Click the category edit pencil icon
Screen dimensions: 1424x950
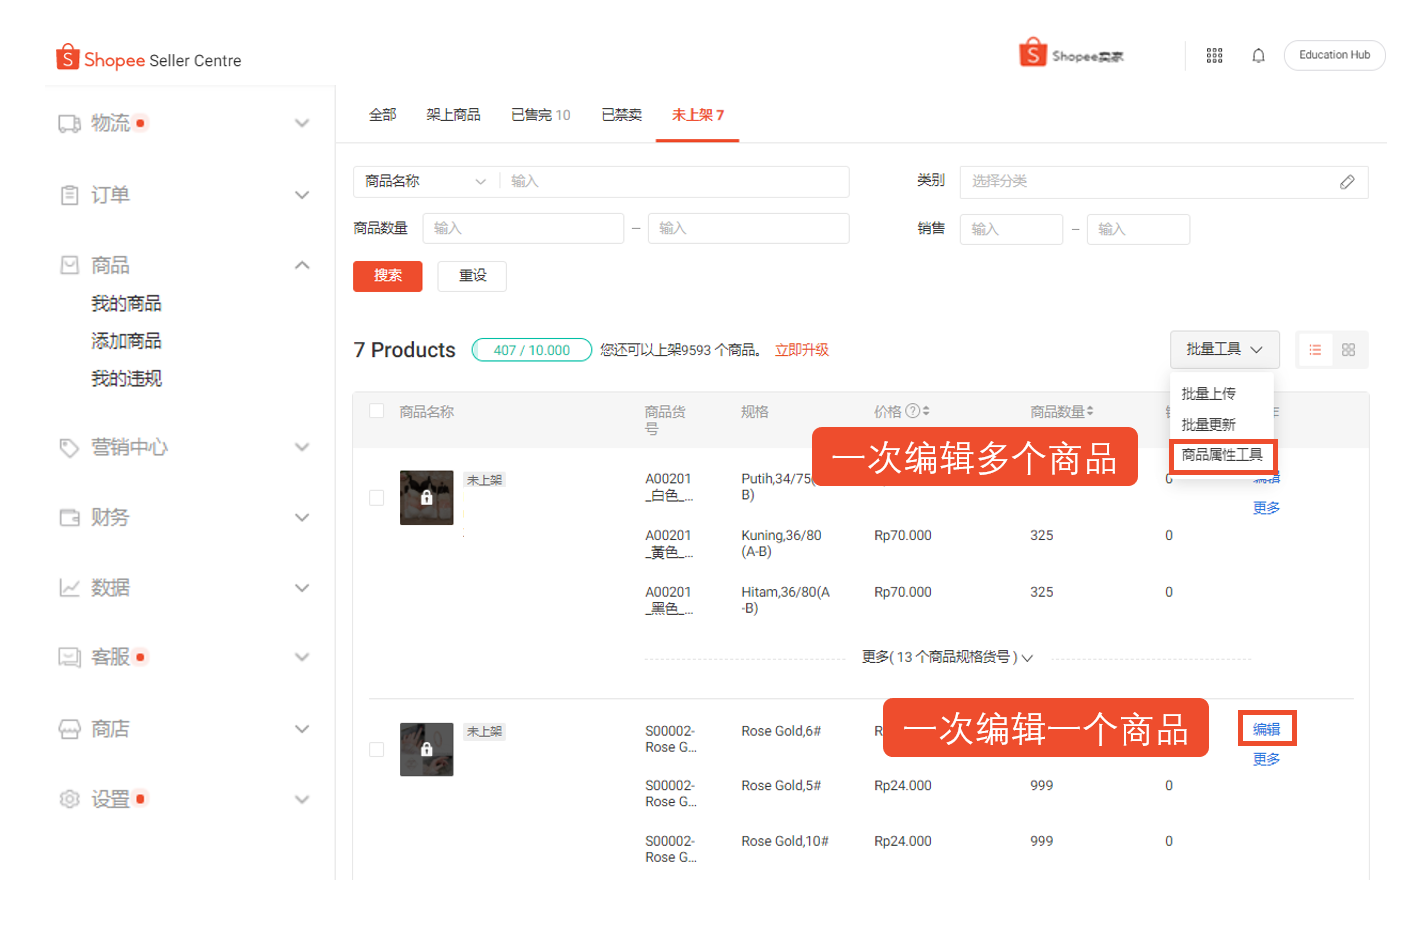pyautogui.click(x=1347, y=182)
